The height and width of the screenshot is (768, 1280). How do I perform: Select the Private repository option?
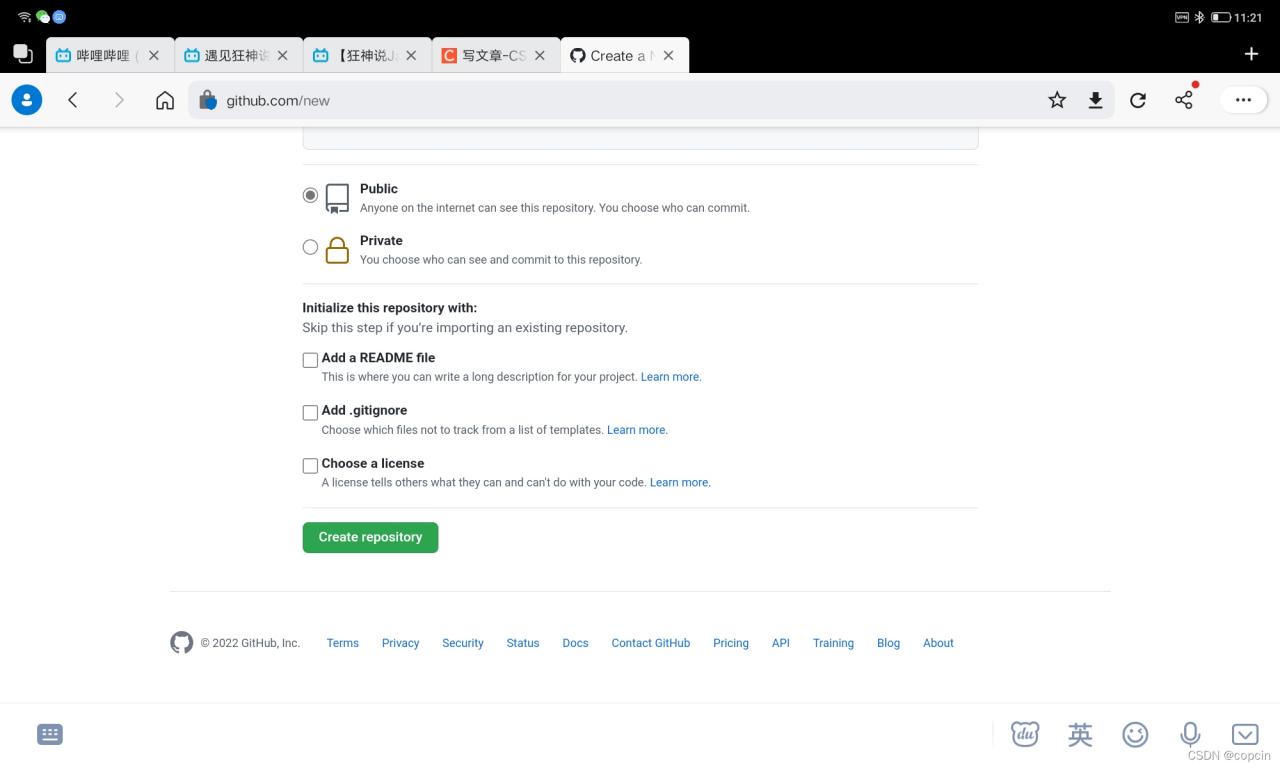pos(310,247)
